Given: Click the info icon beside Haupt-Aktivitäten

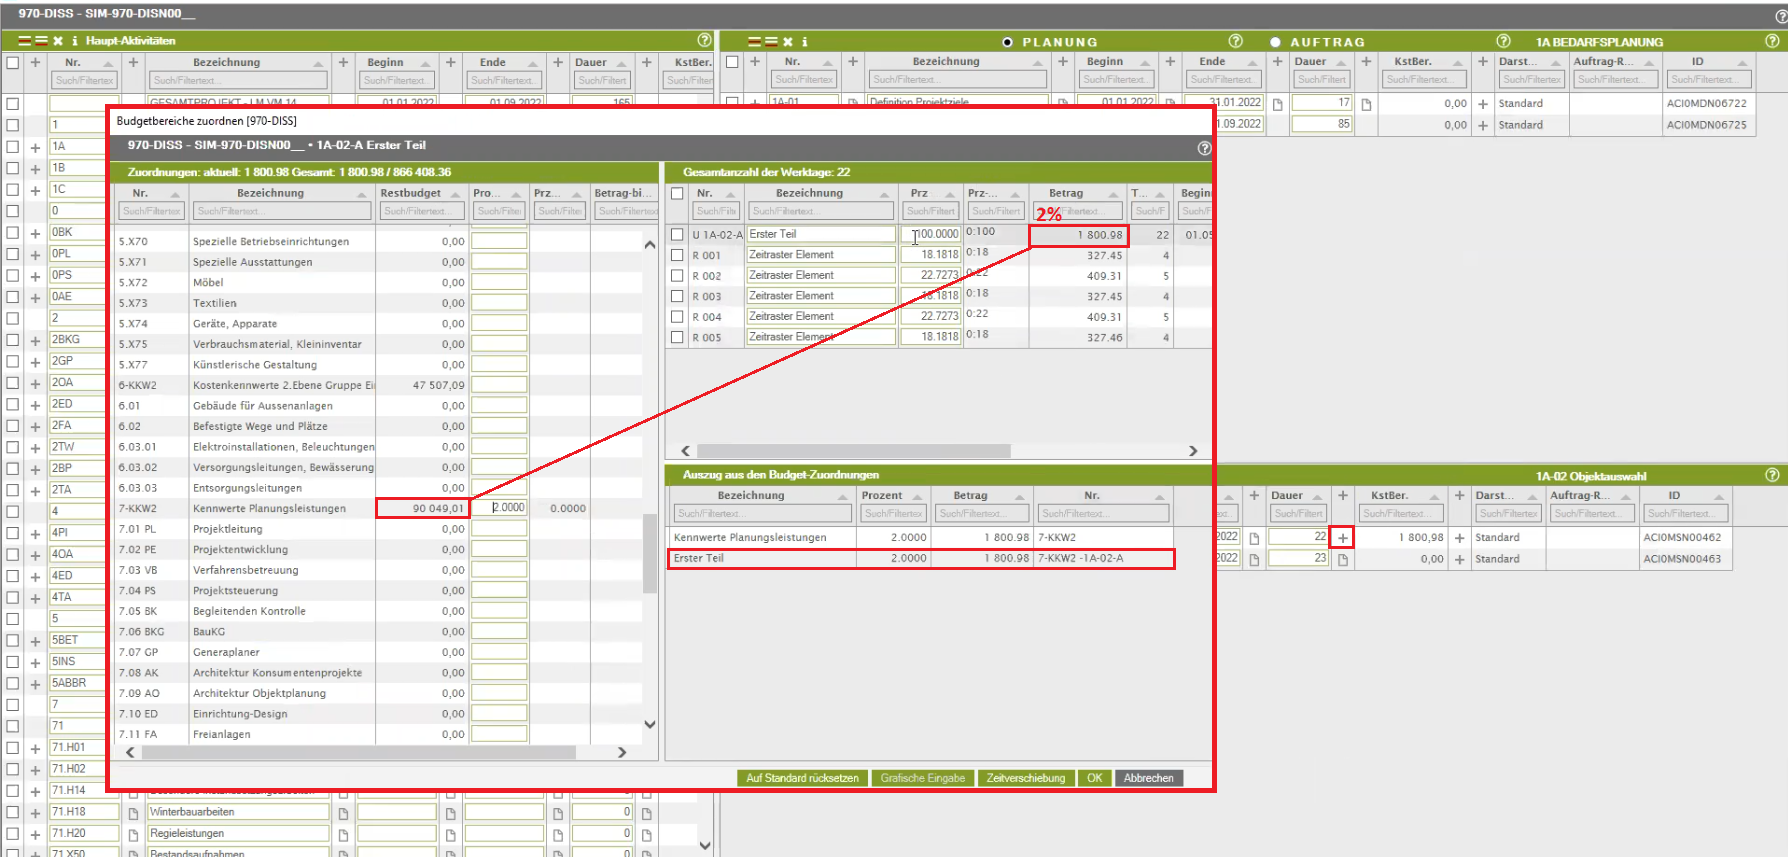Looking at the screenshot, I should (74, 41).
